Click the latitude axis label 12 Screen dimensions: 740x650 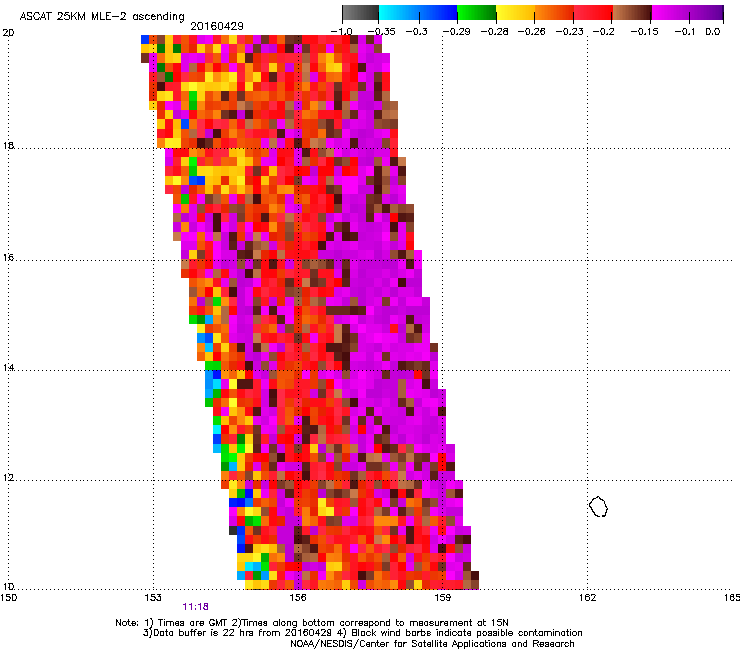click(x=8, y=478)
